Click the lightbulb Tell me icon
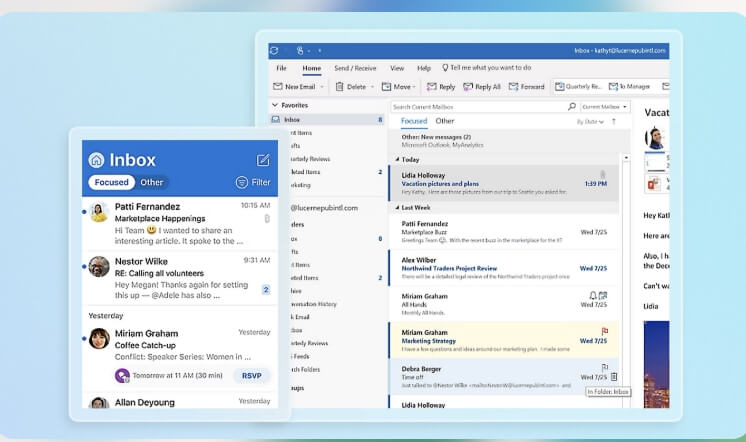Image resolution: width=746 pixels, height=442 pixels. click(445, 68)
